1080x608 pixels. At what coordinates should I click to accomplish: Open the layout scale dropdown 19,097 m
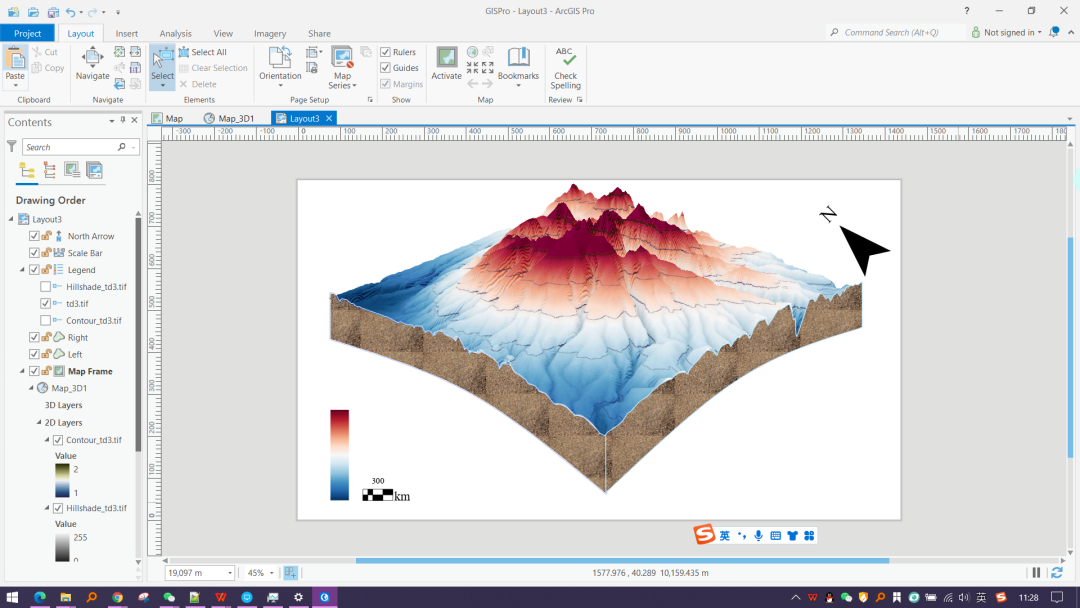coord(229,573)
